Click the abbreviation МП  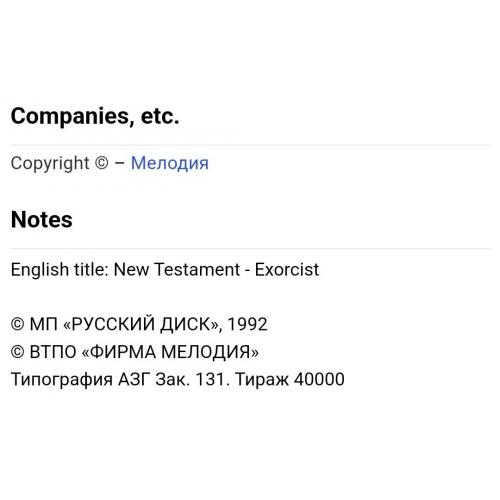tap(43, 324)
